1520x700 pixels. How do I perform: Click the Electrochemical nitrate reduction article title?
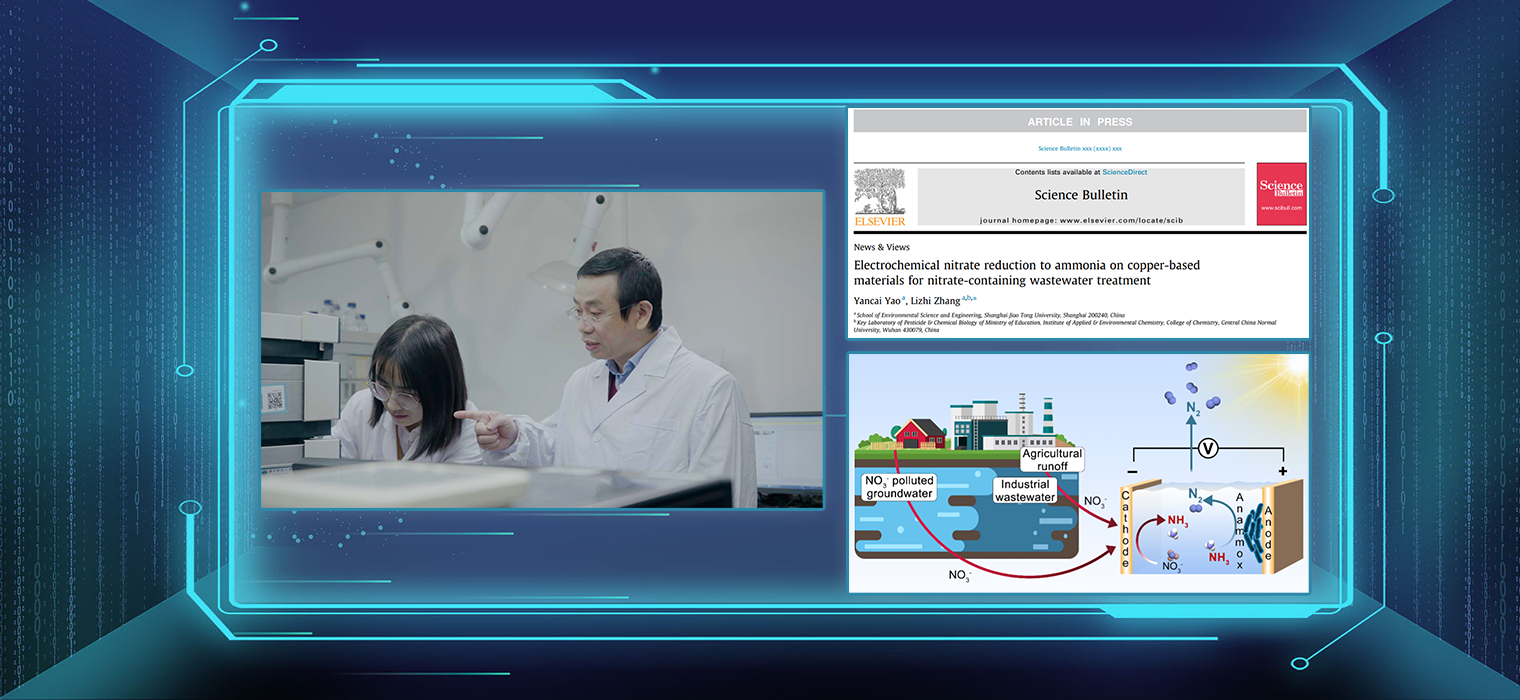click(x=1026, y=273)
